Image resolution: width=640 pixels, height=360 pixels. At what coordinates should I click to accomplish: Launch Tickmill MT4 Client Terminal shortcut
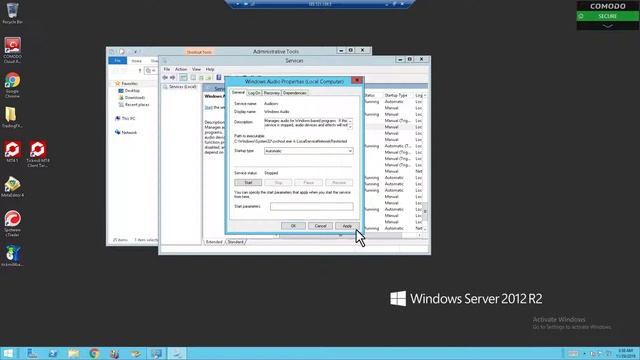point(38,154)
